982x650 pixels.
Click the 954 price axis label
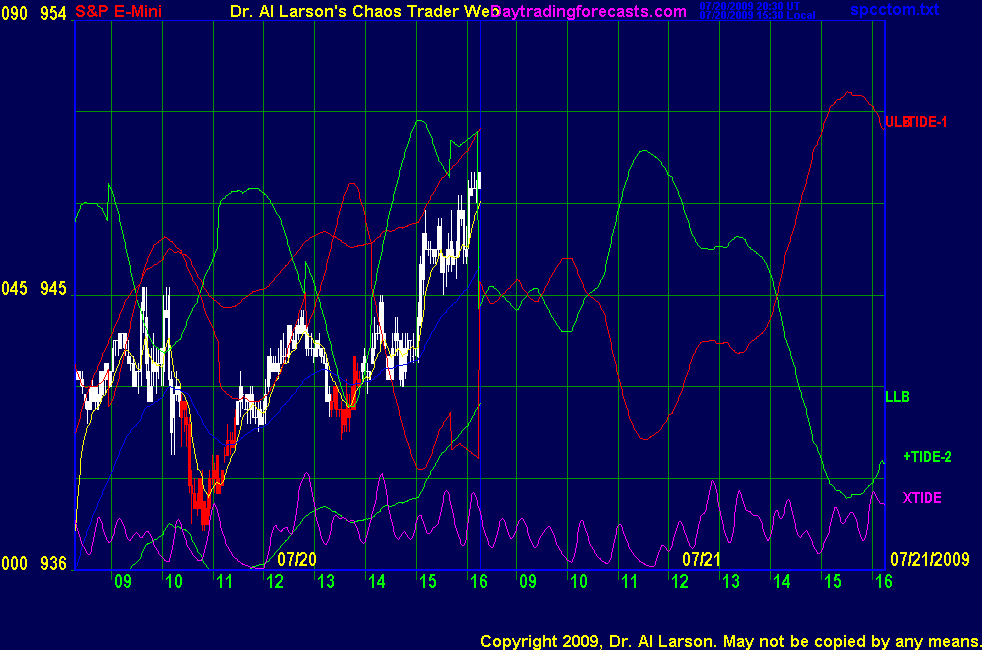[53, 11]
